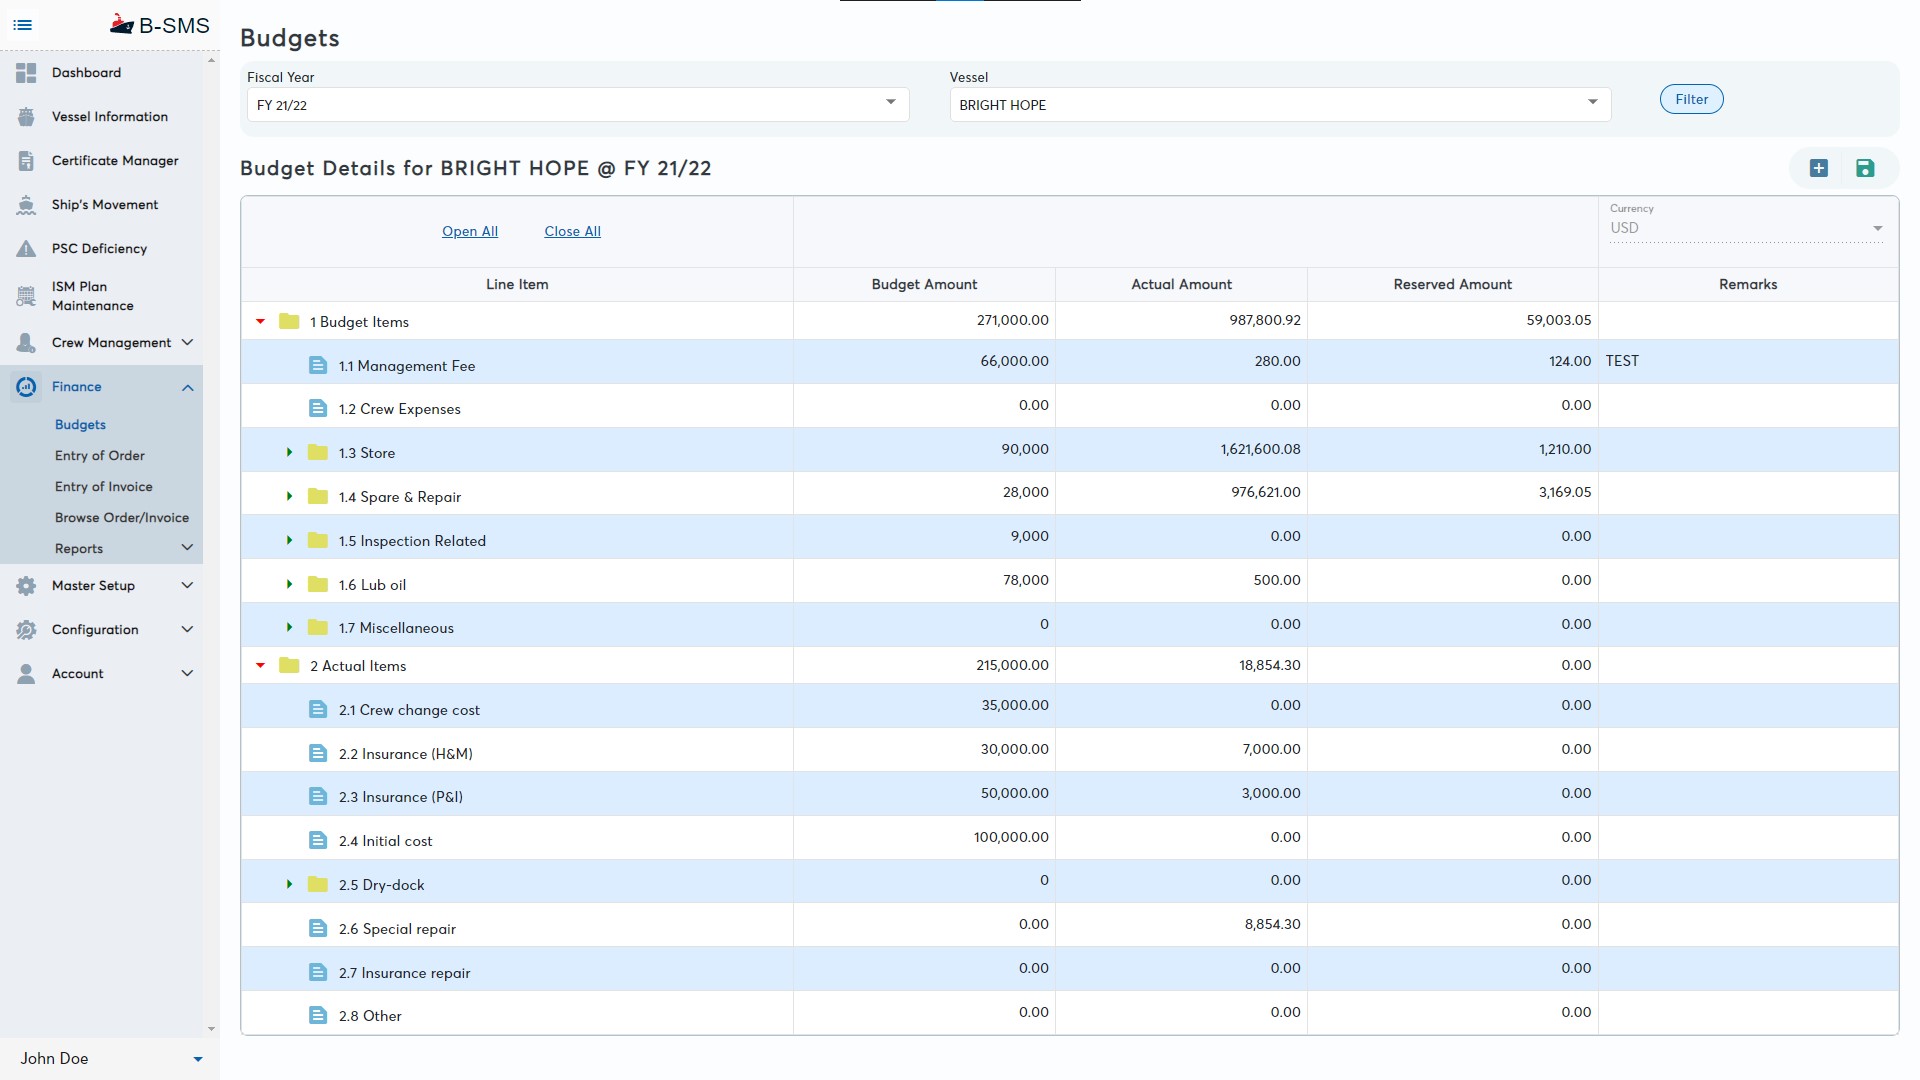Screen dimensions: 1920x1080
Task: Open the Vessel selection dropdown
Action: pos(1592,103)
